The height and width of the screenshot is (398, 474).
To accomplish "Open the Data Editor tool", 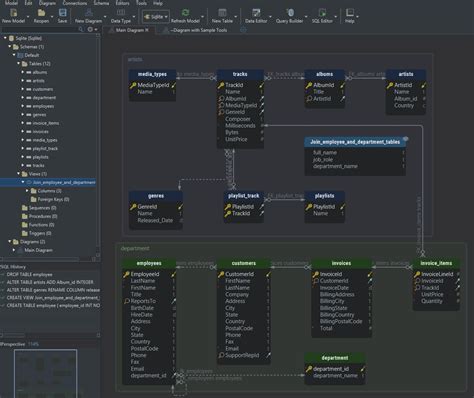I will (x=256, y=13).
